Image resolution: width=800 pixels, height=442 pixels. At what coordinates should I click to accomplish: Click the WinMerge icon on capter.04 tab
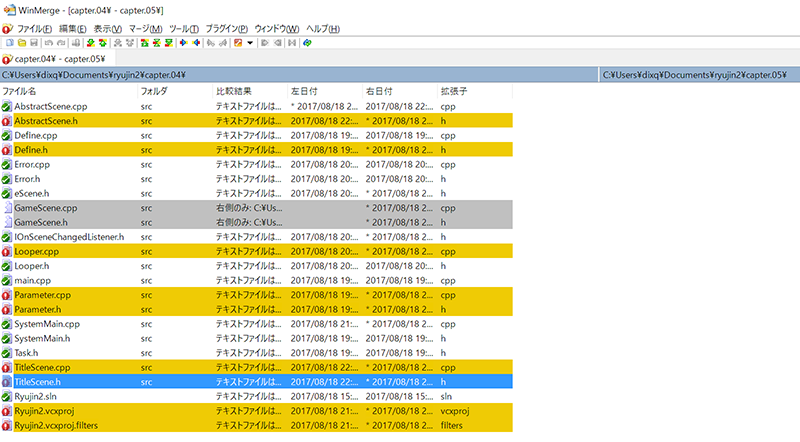7,59
